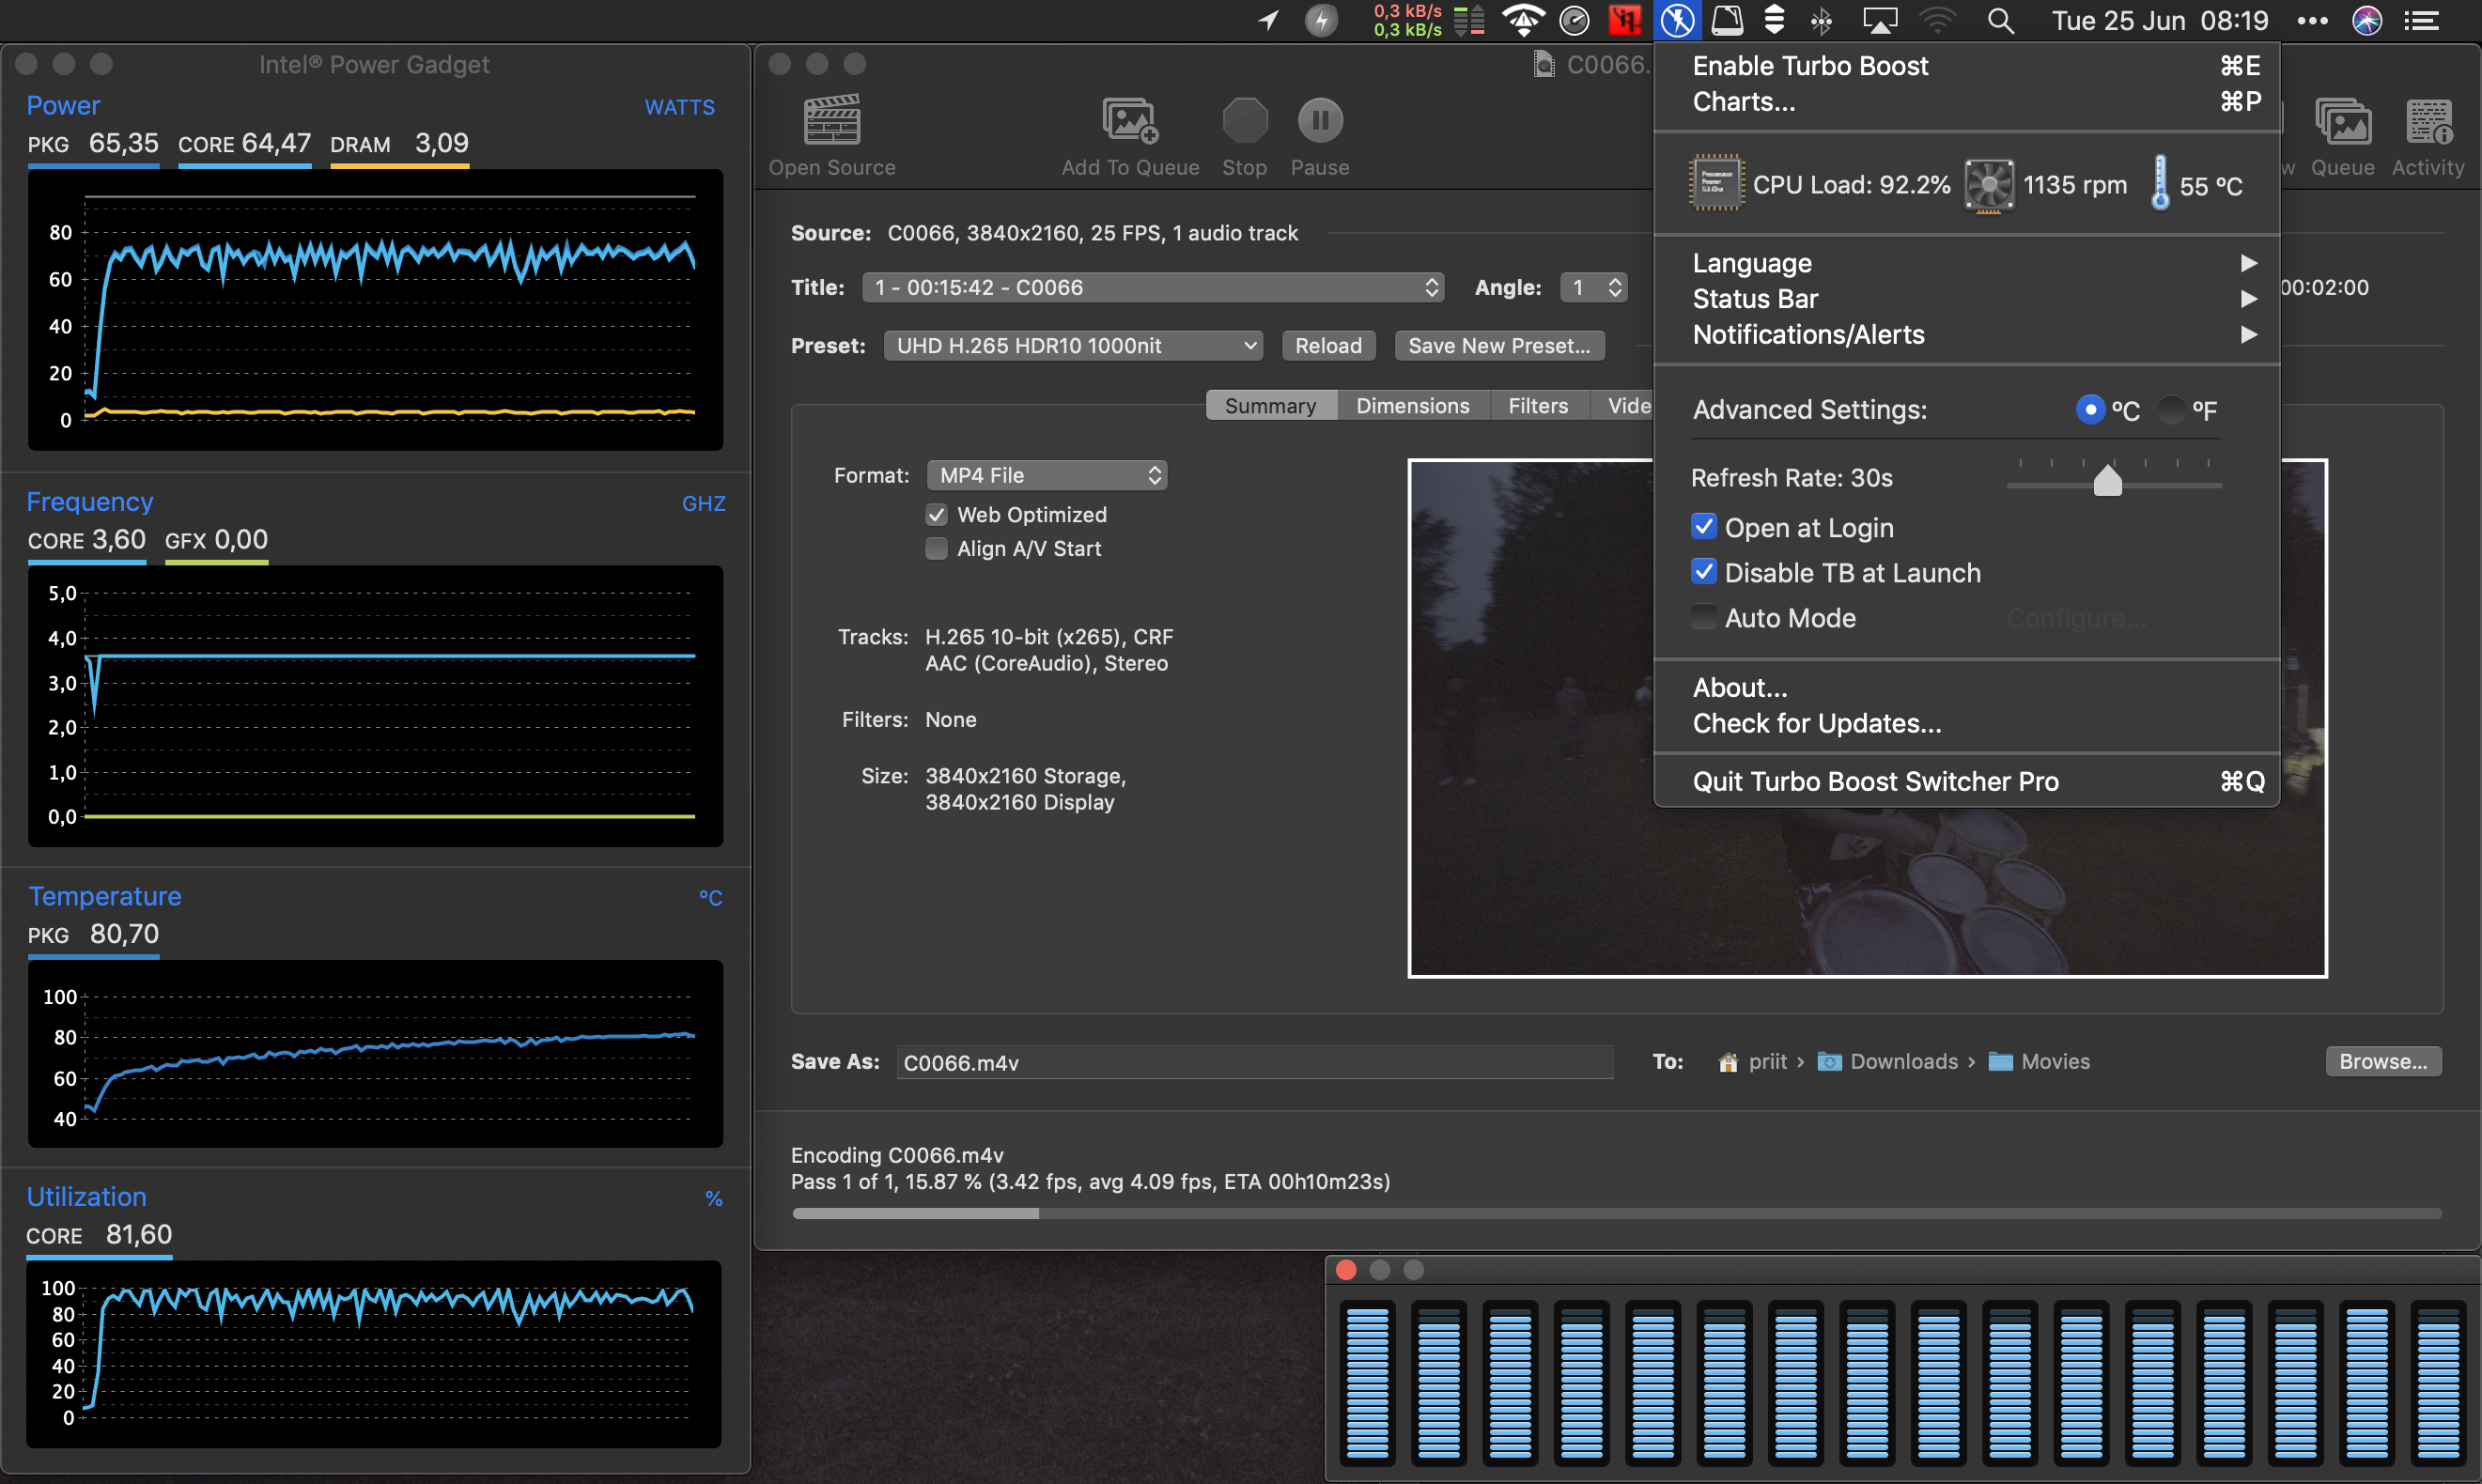Choose Enable Turbo Boost menu item
Viewport: 2482px width, 1484px height.
click(x=1966, y=66)
